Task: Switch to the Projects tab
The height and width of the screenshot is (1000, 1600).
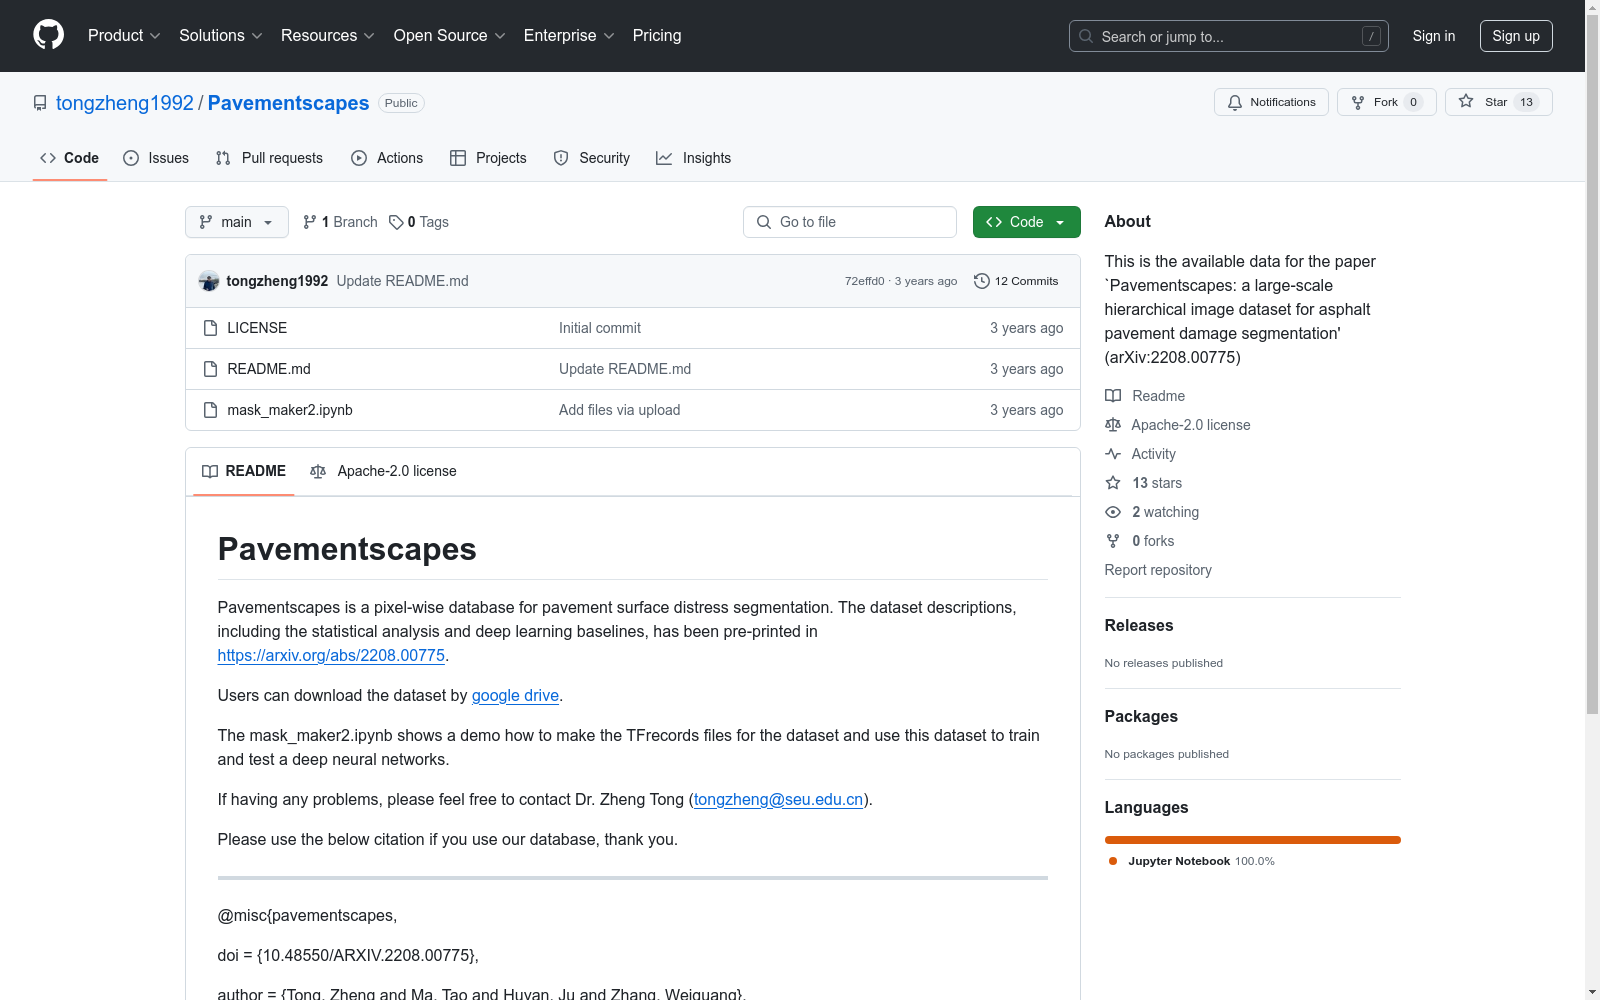Action: coord(488,158)
